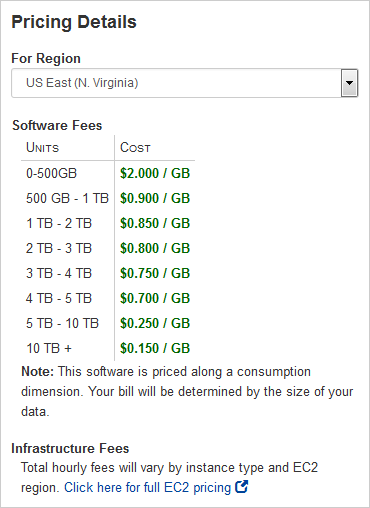
Task: Click the external link icon beside EC2 pricing
Action: (x=241, y=487)
